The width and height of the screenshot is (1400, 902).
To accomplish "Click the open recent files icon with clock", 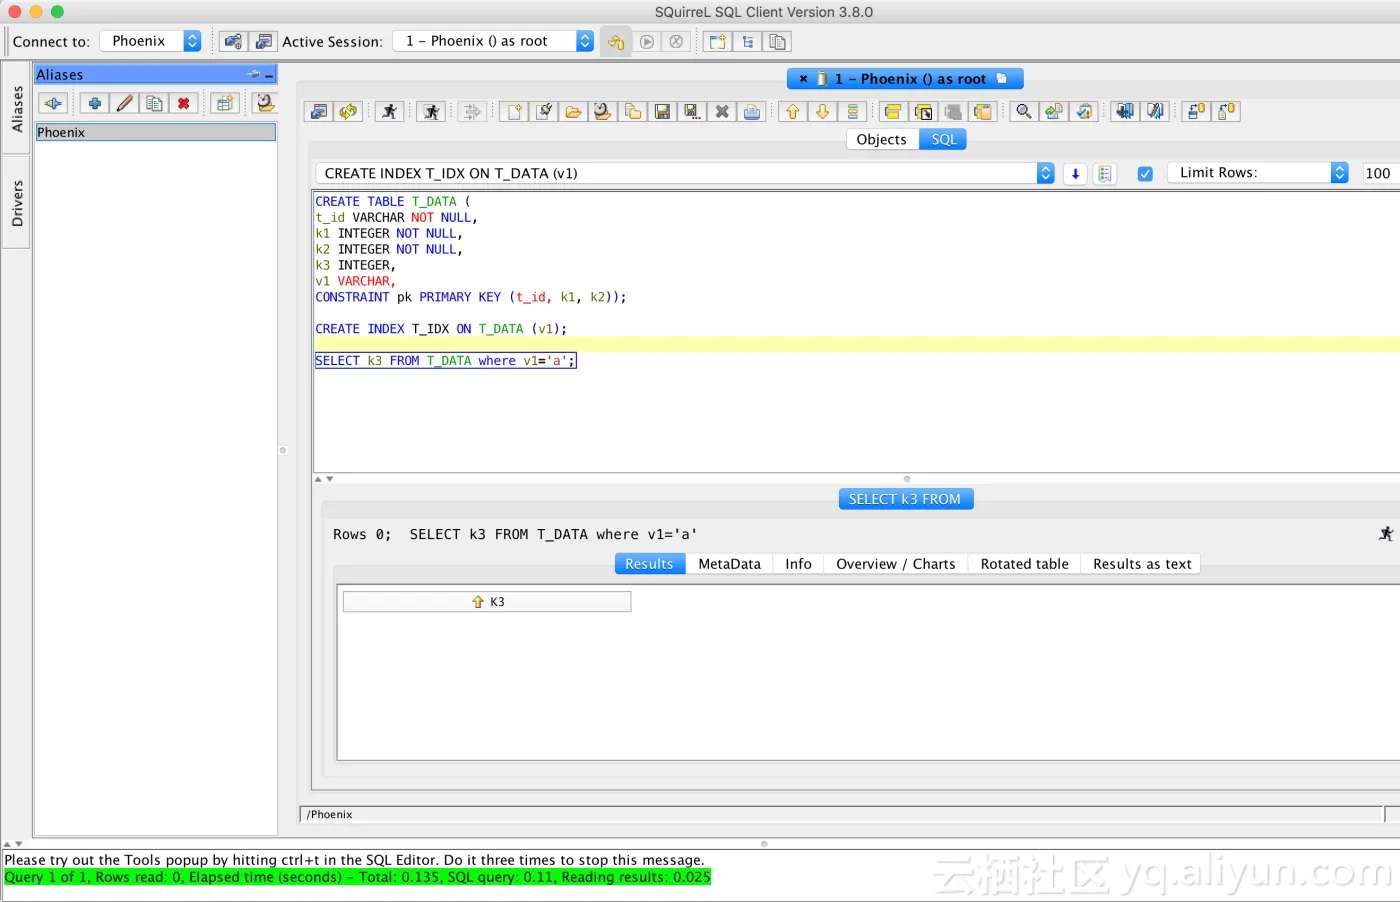I will pyautogui.click(x=602, y=111).
